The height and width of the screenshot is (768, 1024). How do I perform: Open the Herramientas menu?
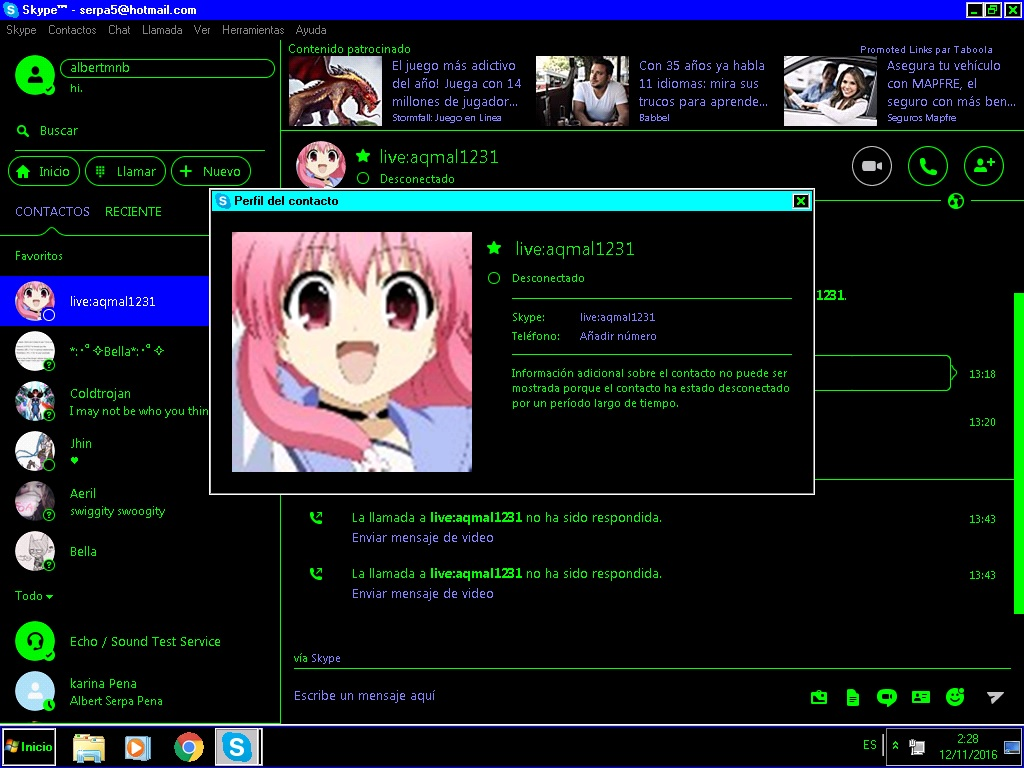tap(252, 30)
